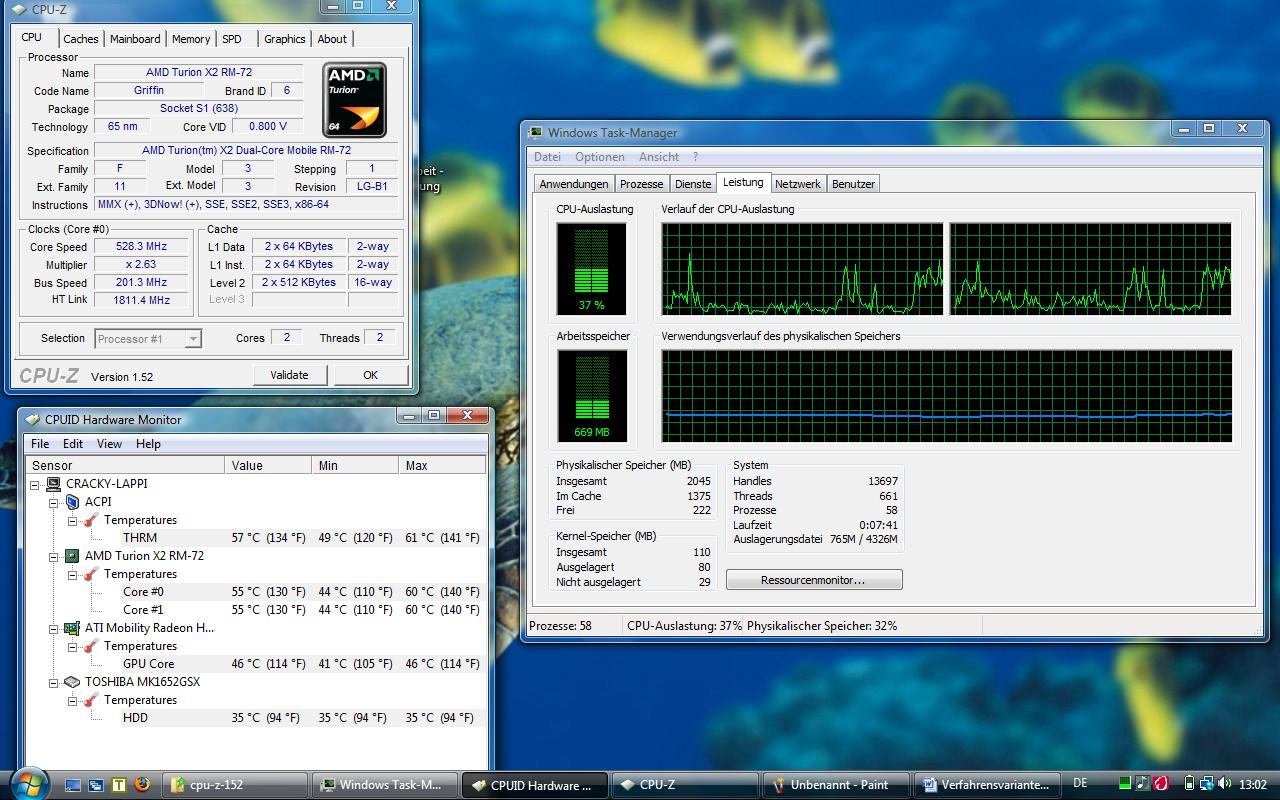Click the thermometer icon under AMD Turion
The height and width of the screenshot is (800, 1280).
[91, 574]
